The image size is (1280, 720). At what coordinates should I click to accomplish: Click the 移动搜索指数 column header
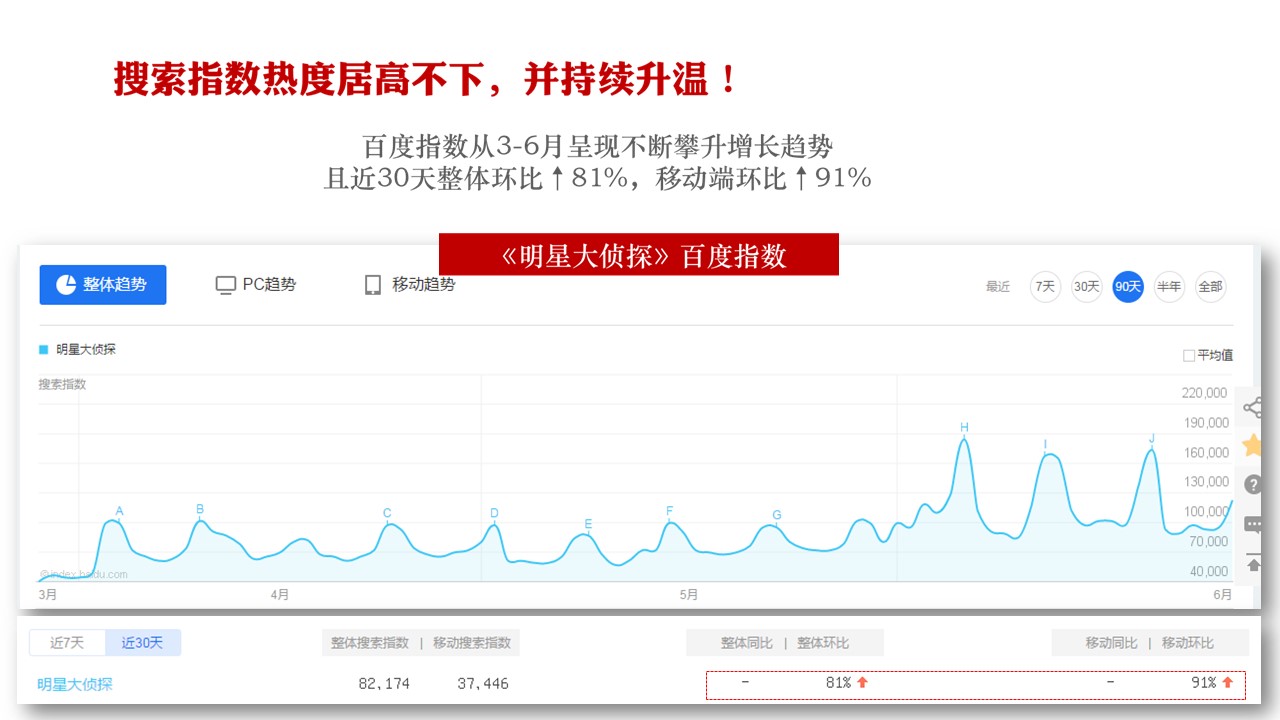click(x=472, y=643)
